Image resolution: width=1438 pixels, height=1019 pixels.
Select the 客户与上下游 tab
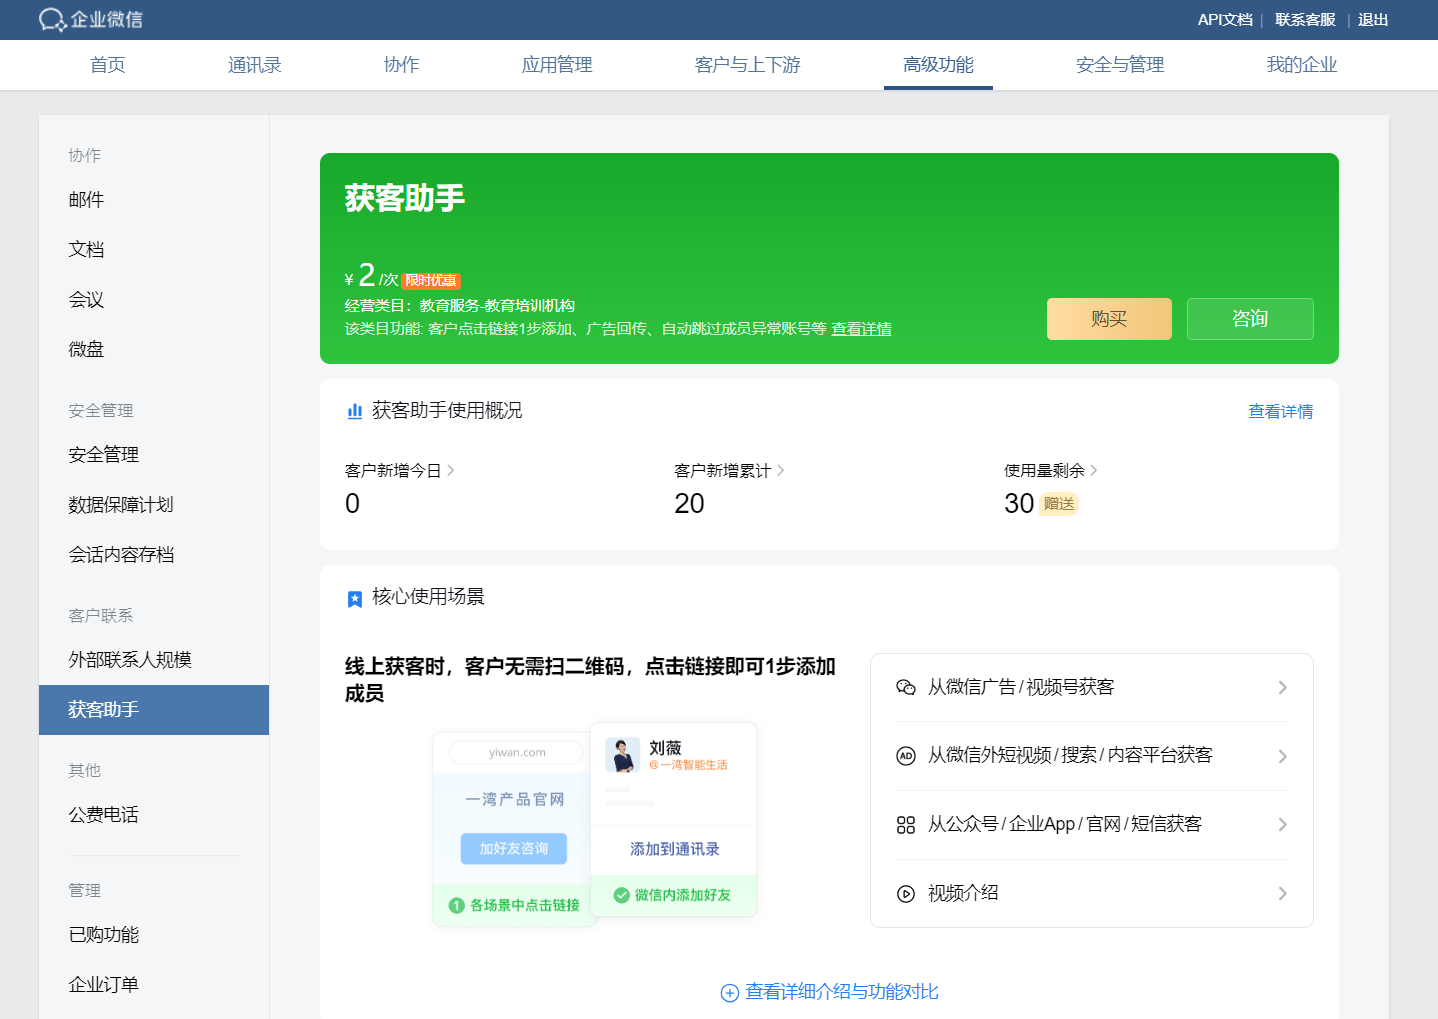tap(748, 65)
